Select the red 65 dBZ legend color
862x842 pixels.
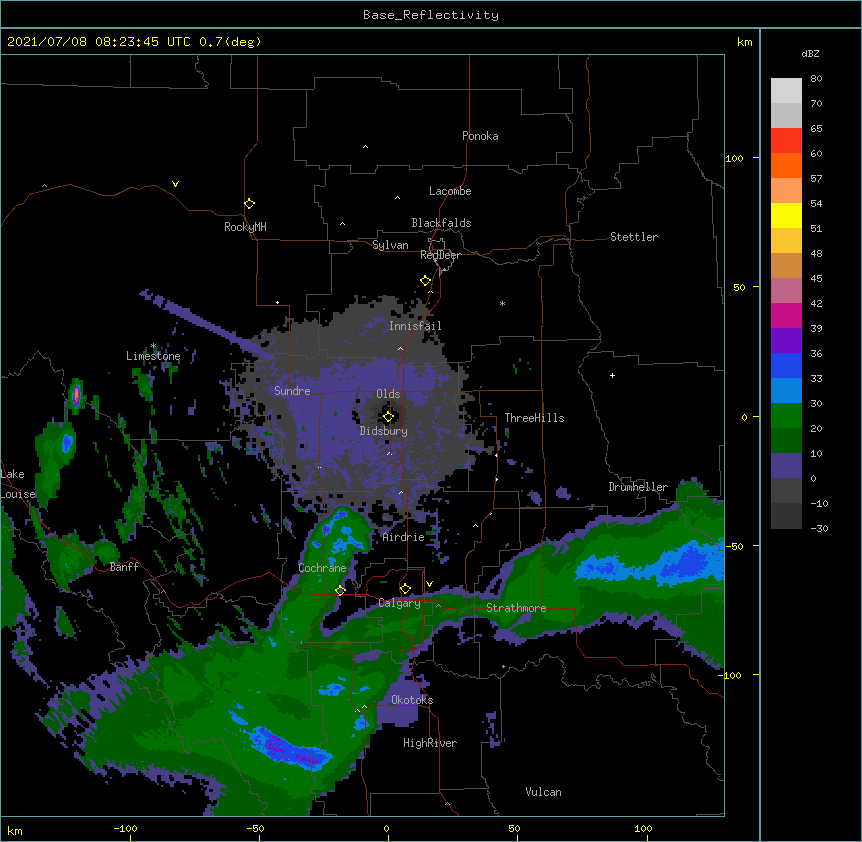pos(786,141)
